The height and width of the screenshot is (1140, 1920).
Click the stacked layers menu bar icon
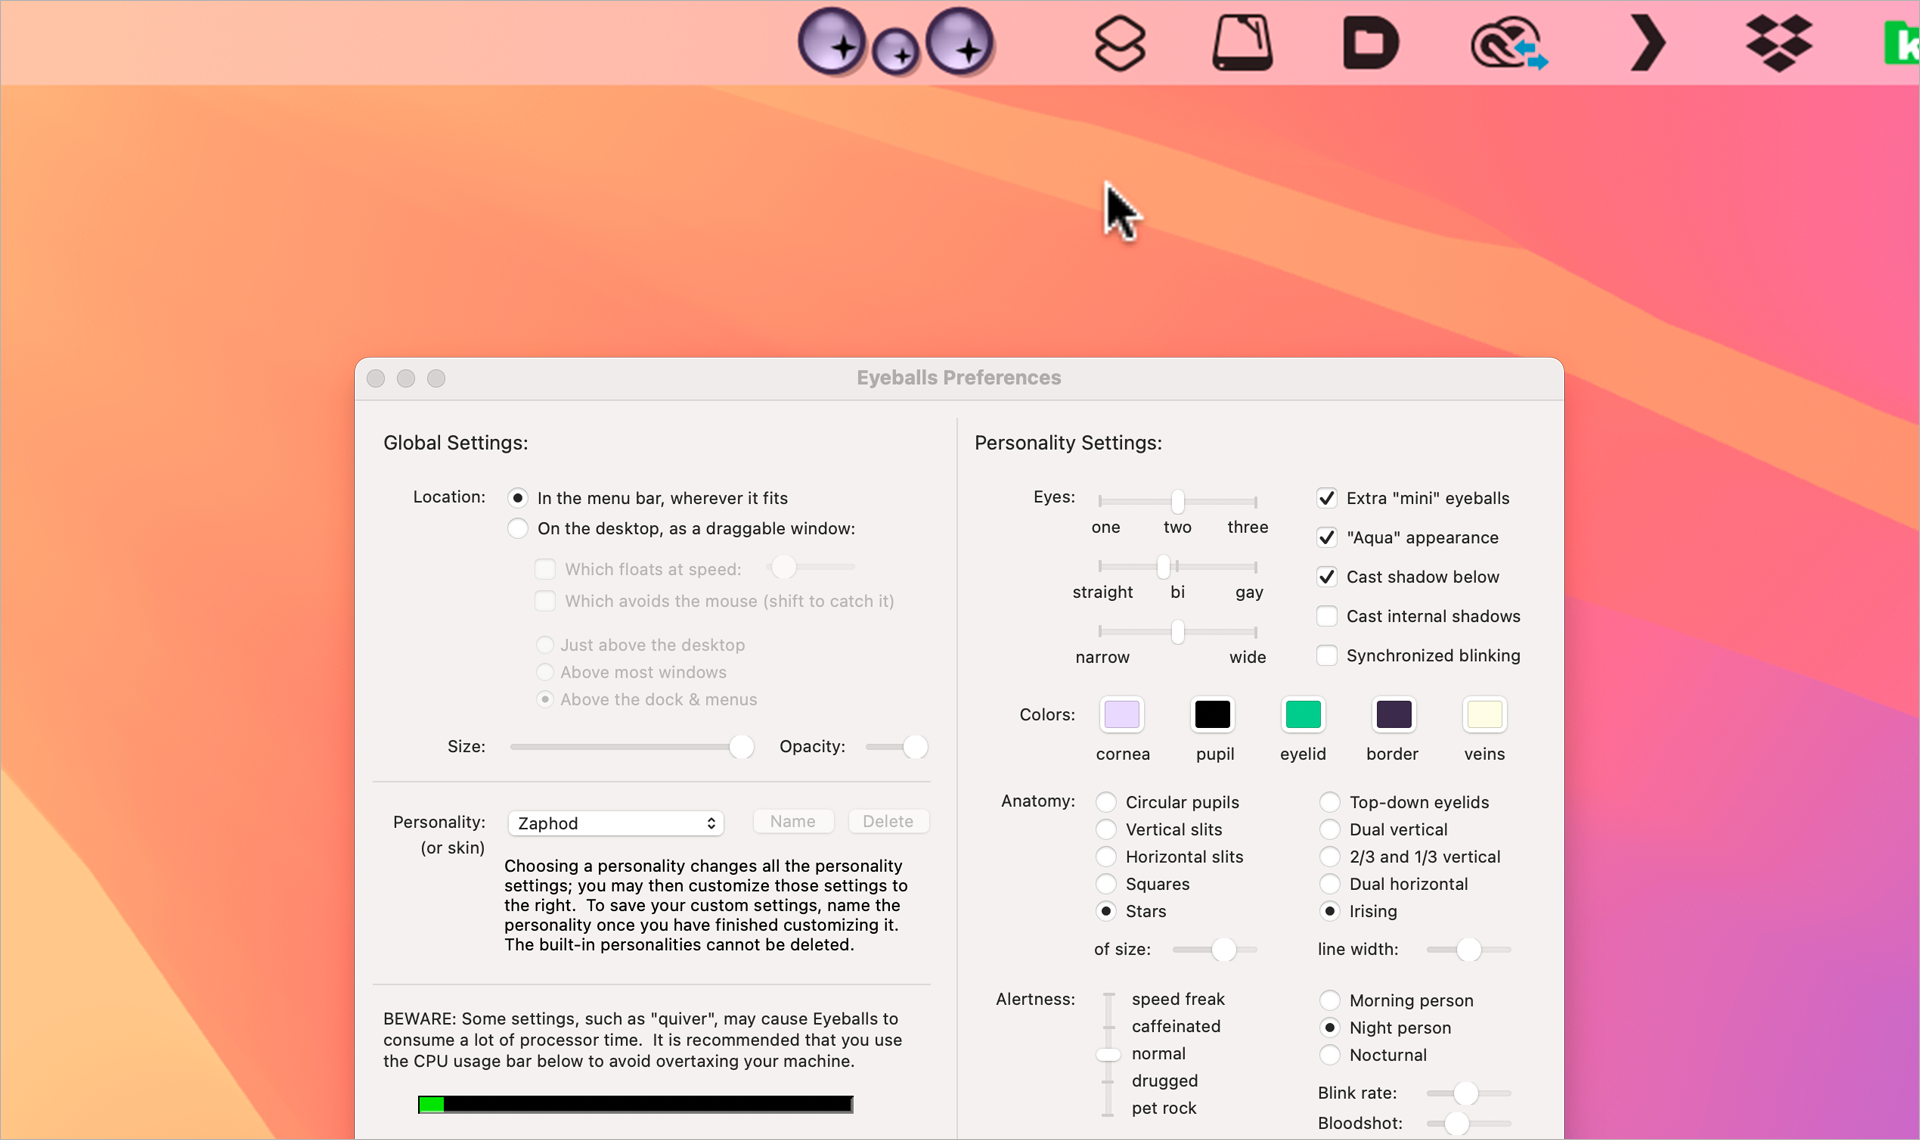pos(1119,42)
